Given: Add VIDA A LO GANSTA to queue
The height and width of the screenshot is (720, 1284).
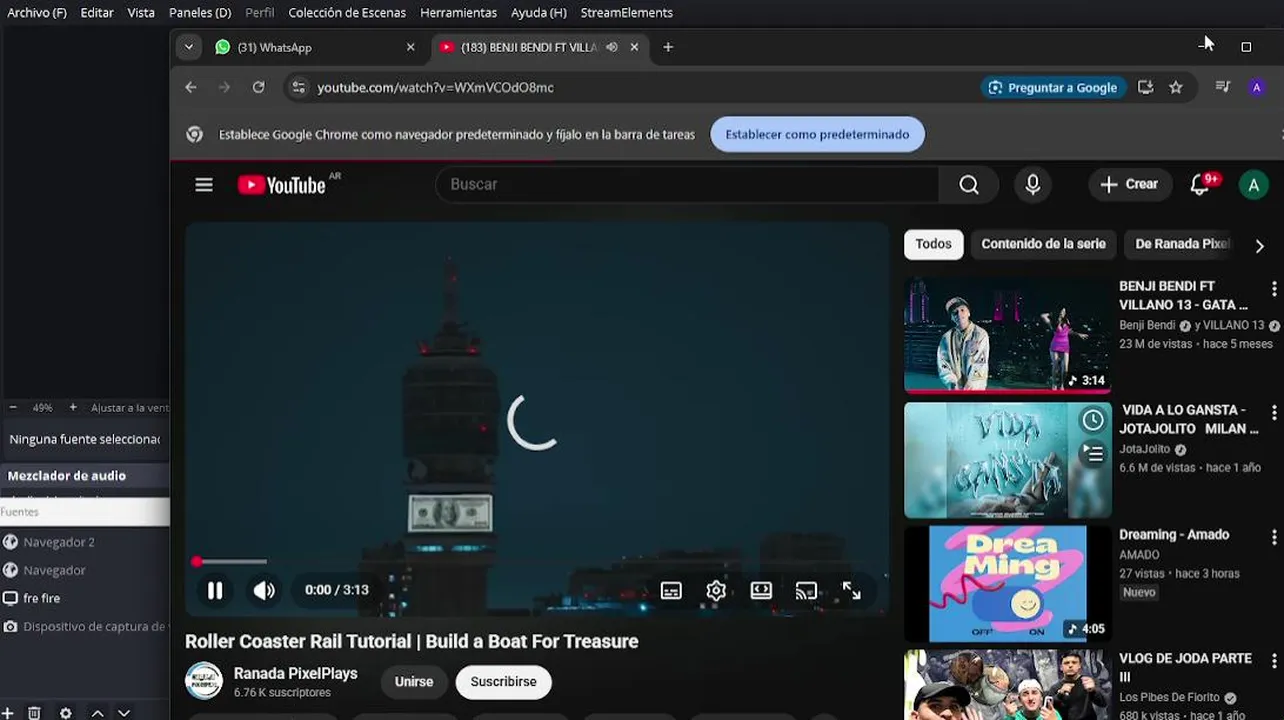Looking at the screenshot, I should [x=1093, y=454].
